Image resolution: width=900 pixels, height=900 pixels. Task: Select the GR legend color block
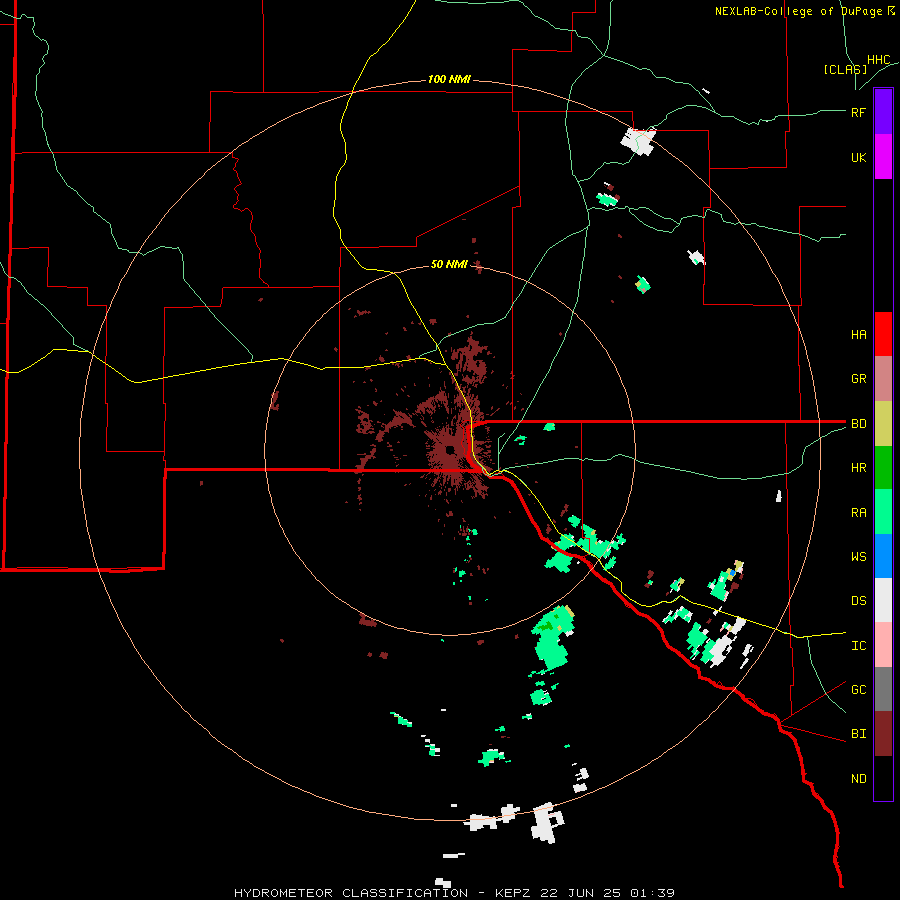click(x=883, y=378)
